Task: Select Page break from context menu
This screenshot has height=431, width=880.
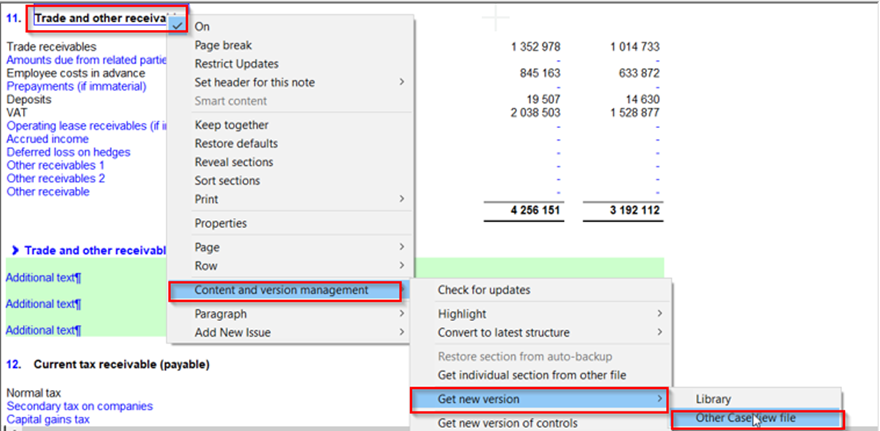Action: coord(223,45)
